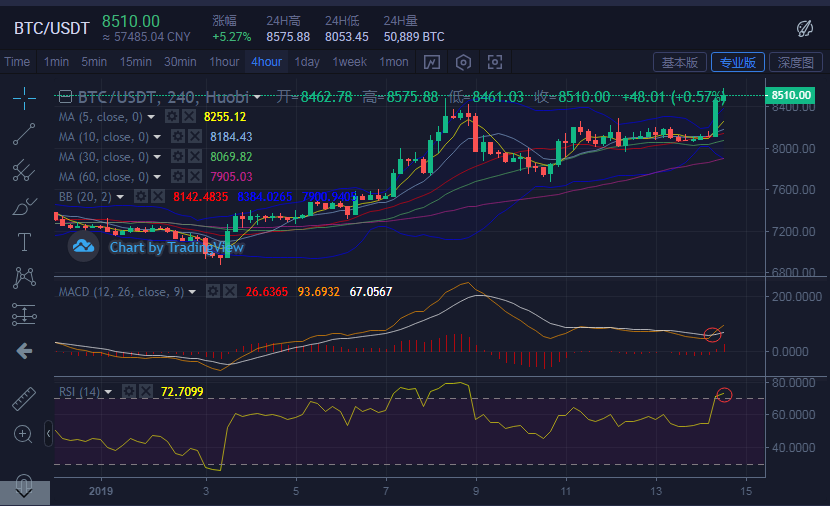Switch to the 1hour interval
The width and height of the screenshot is (830, 506).
224,62
